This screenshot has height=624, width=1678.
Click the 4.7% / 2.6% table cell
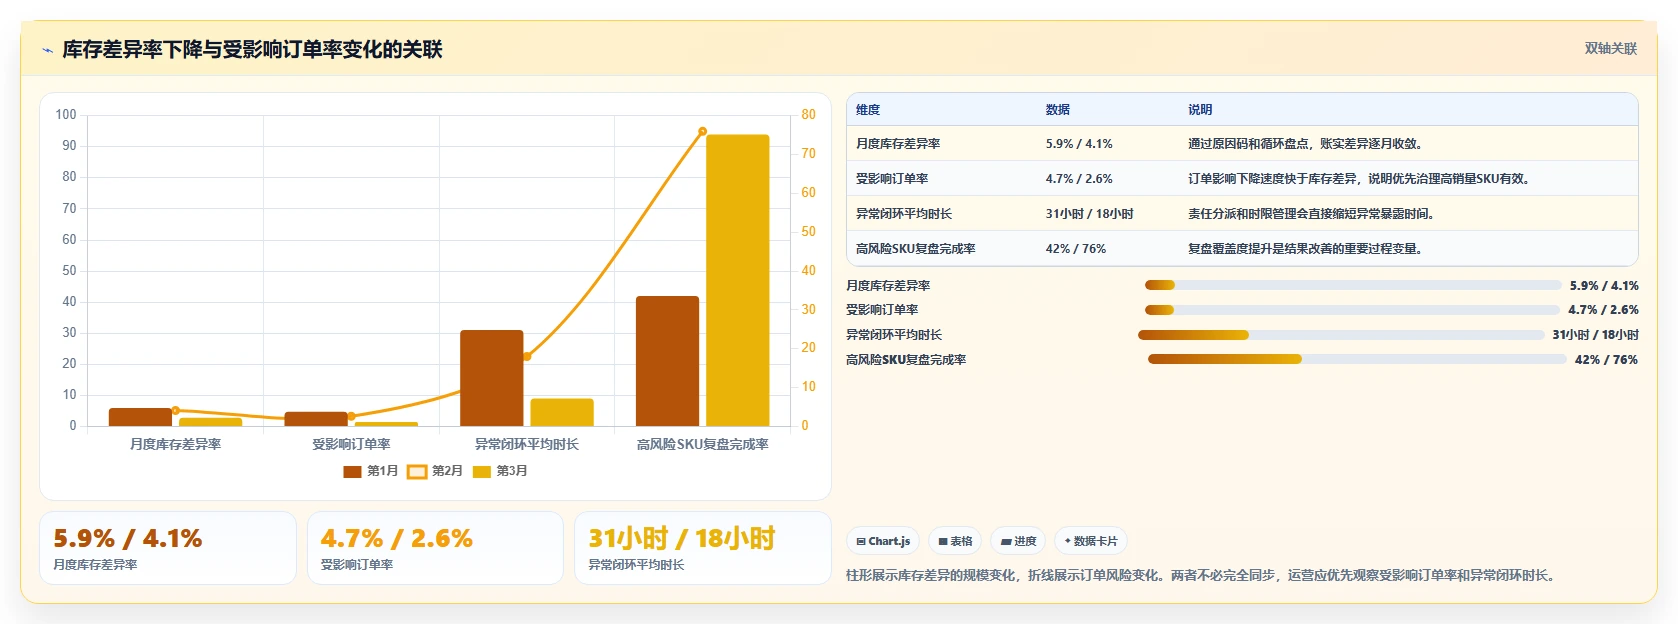[x=1079, y=179]
